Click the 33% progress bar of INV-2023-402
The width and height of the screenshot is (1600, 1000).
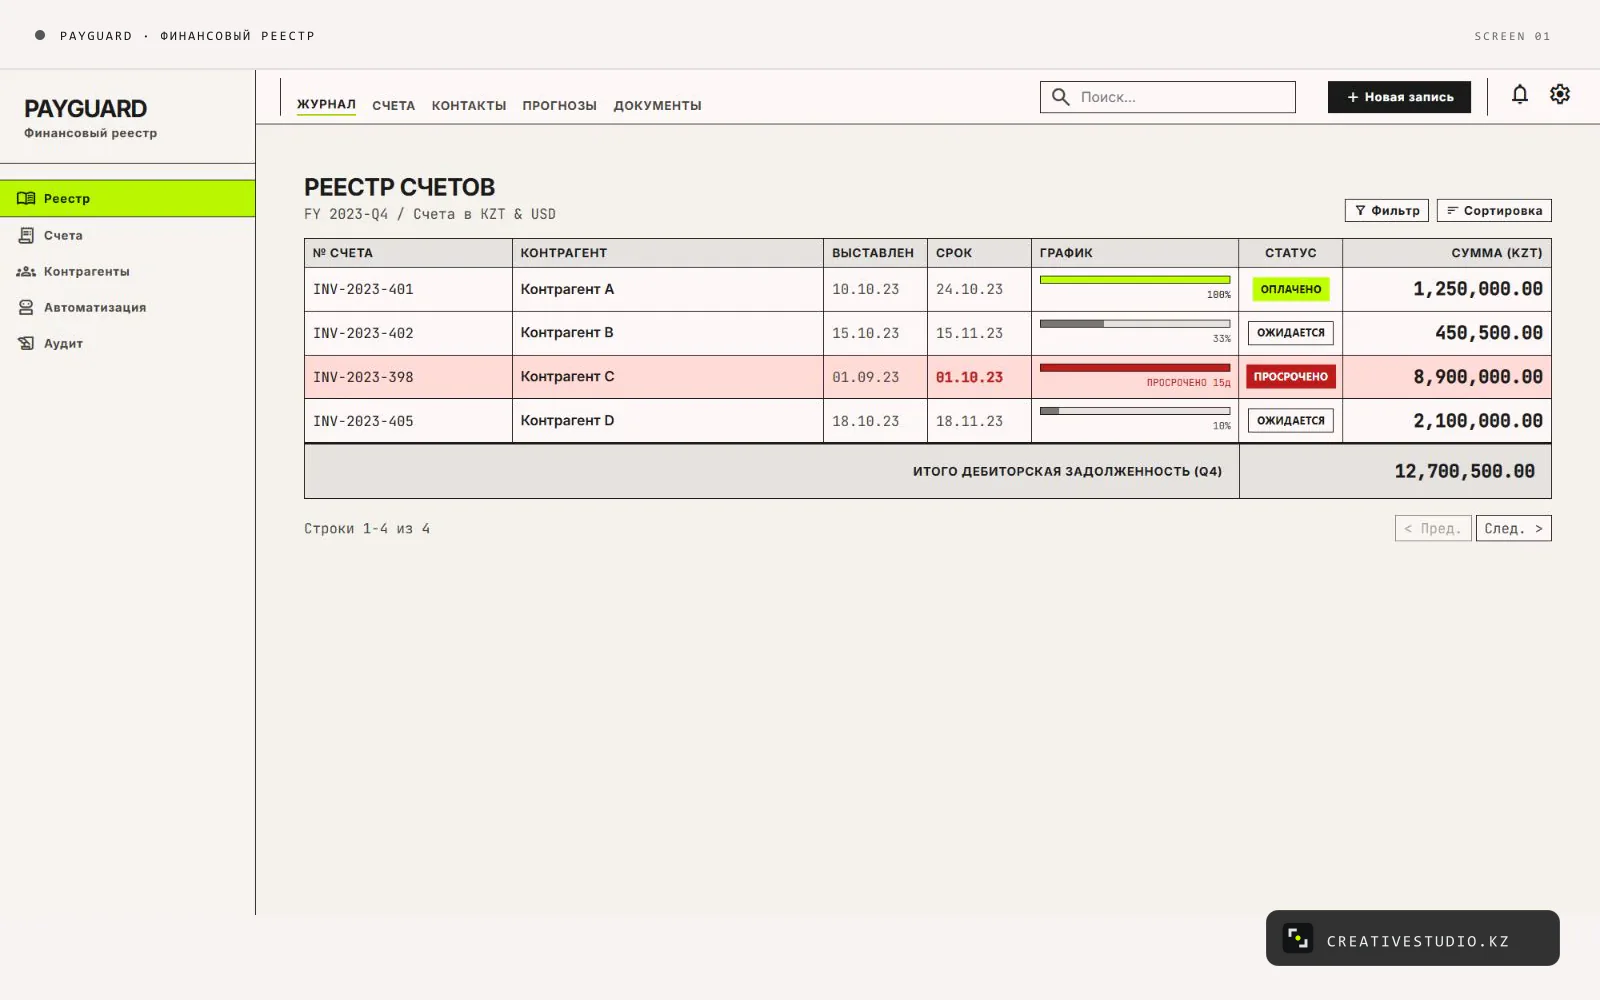[x=1135, y=324]
